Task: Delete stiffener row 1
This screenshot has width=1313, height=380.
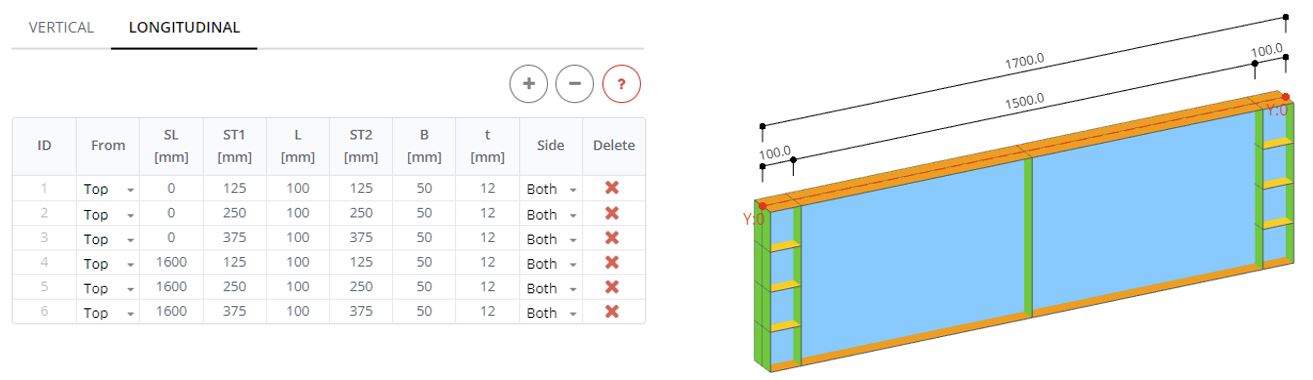Action: click(612, 188)
